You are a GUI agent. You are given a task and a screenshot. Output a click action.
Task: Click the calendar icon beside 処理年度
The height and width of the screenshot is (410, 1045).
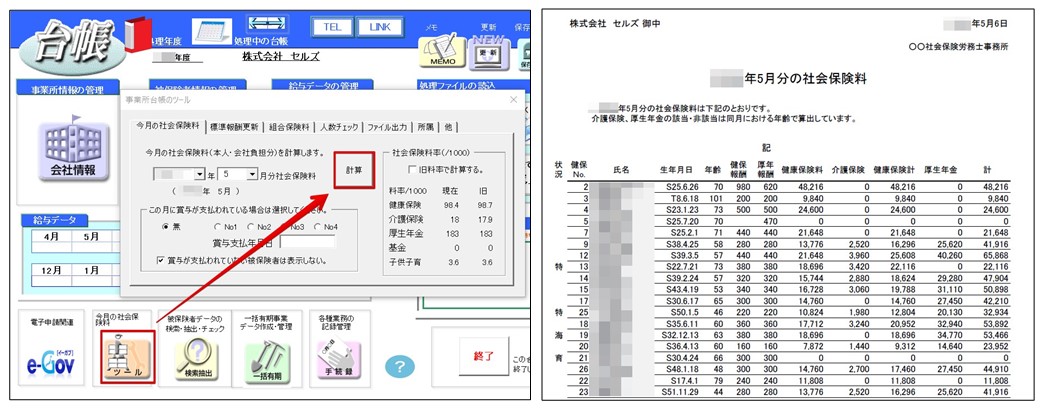pyautogui.click(x=211, y=30)
